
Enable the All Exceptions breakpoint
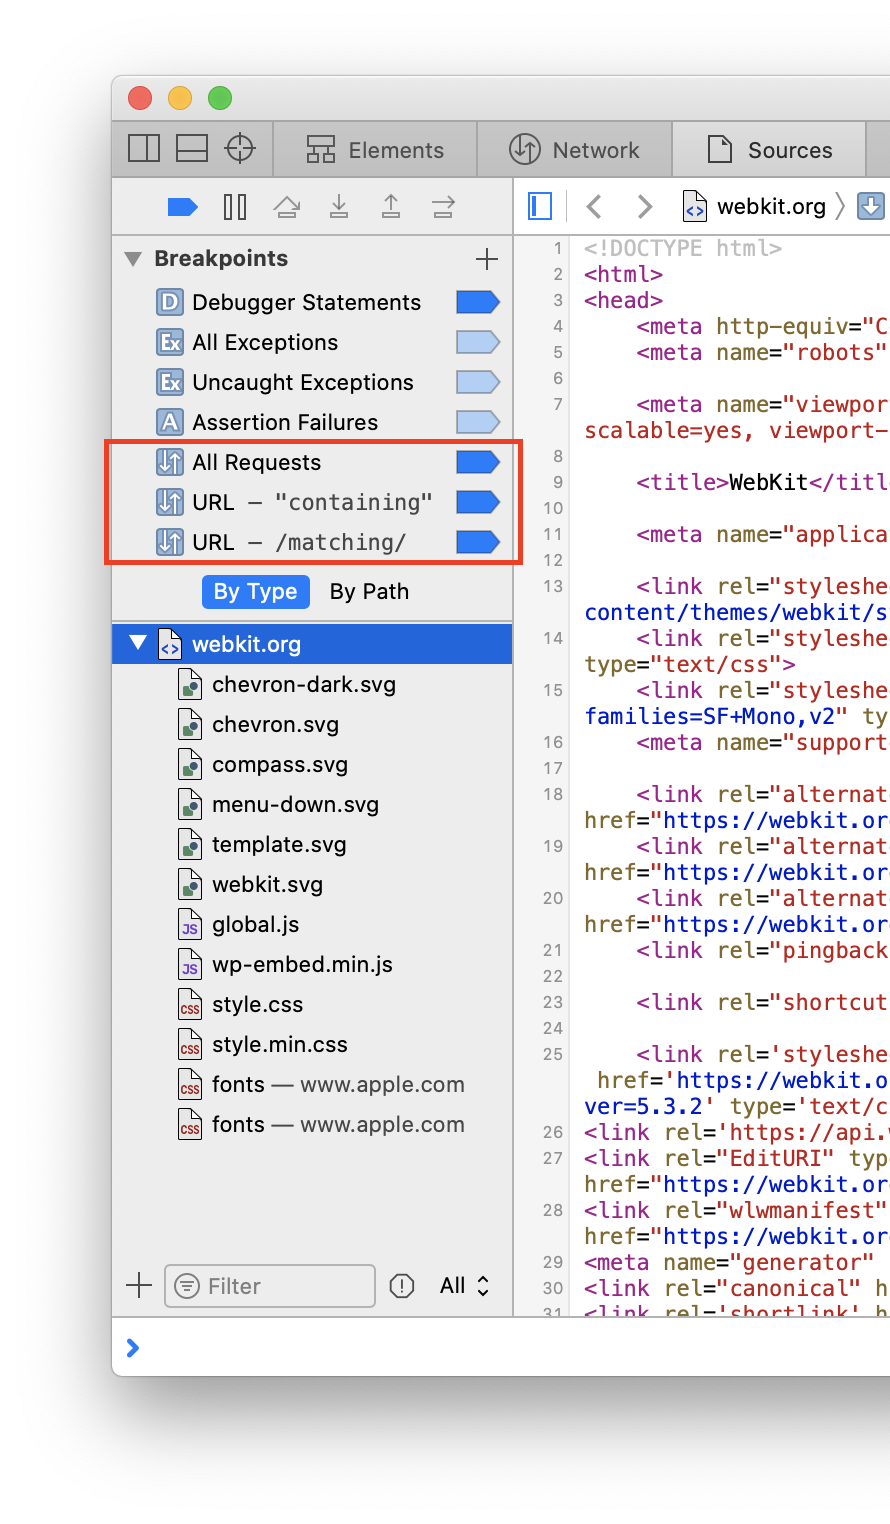tap(477, 342)
